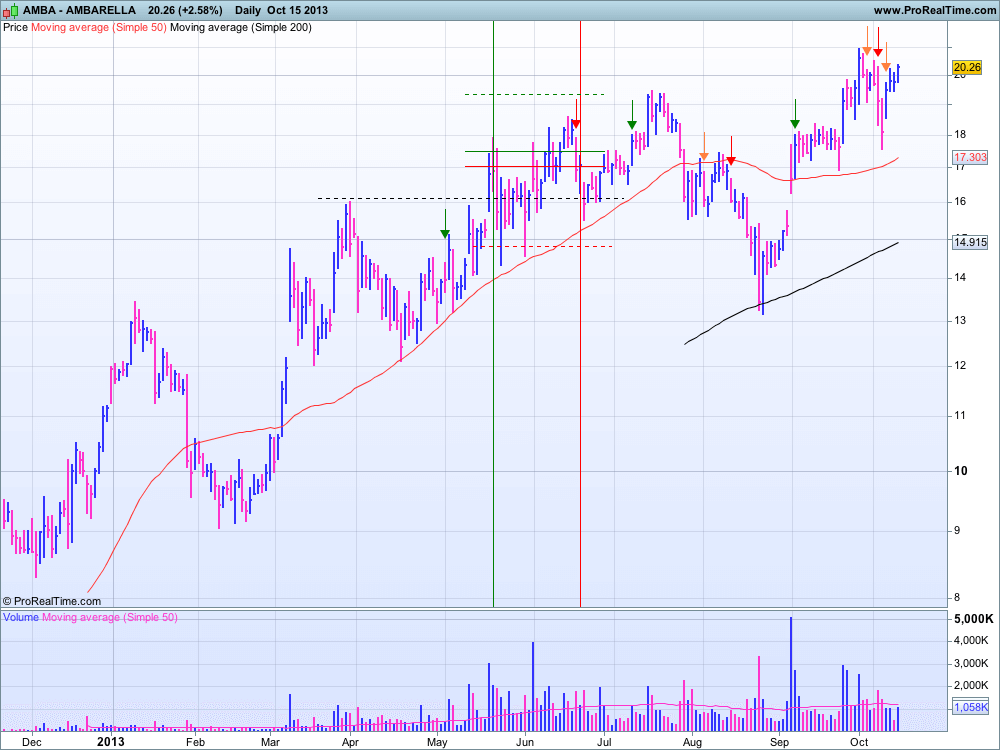
Task: Click the Volume panel label
Action: click(x=21, y=617)
